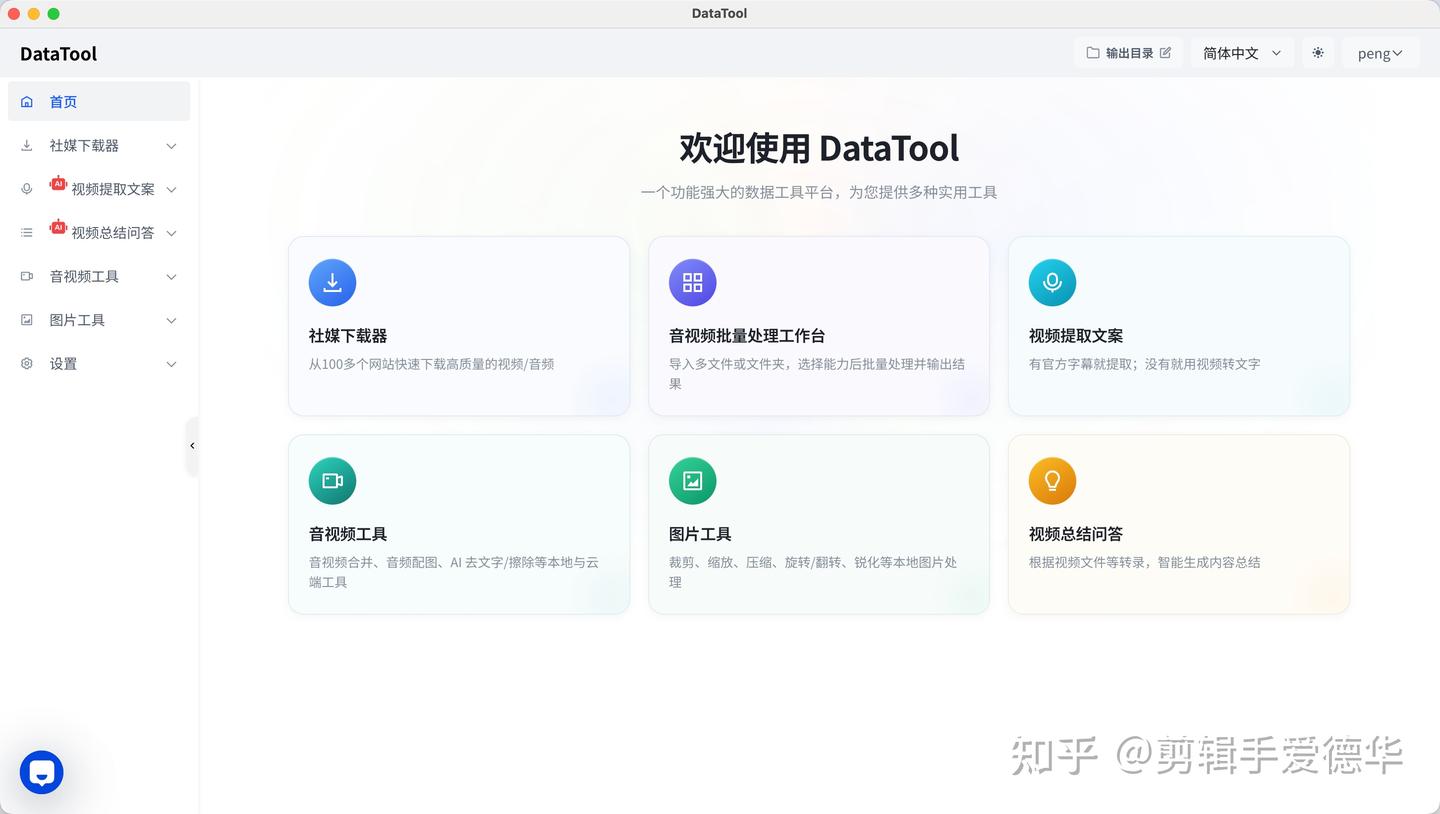Click the blue download icon on 社媒下载器 card

[333, 283]
